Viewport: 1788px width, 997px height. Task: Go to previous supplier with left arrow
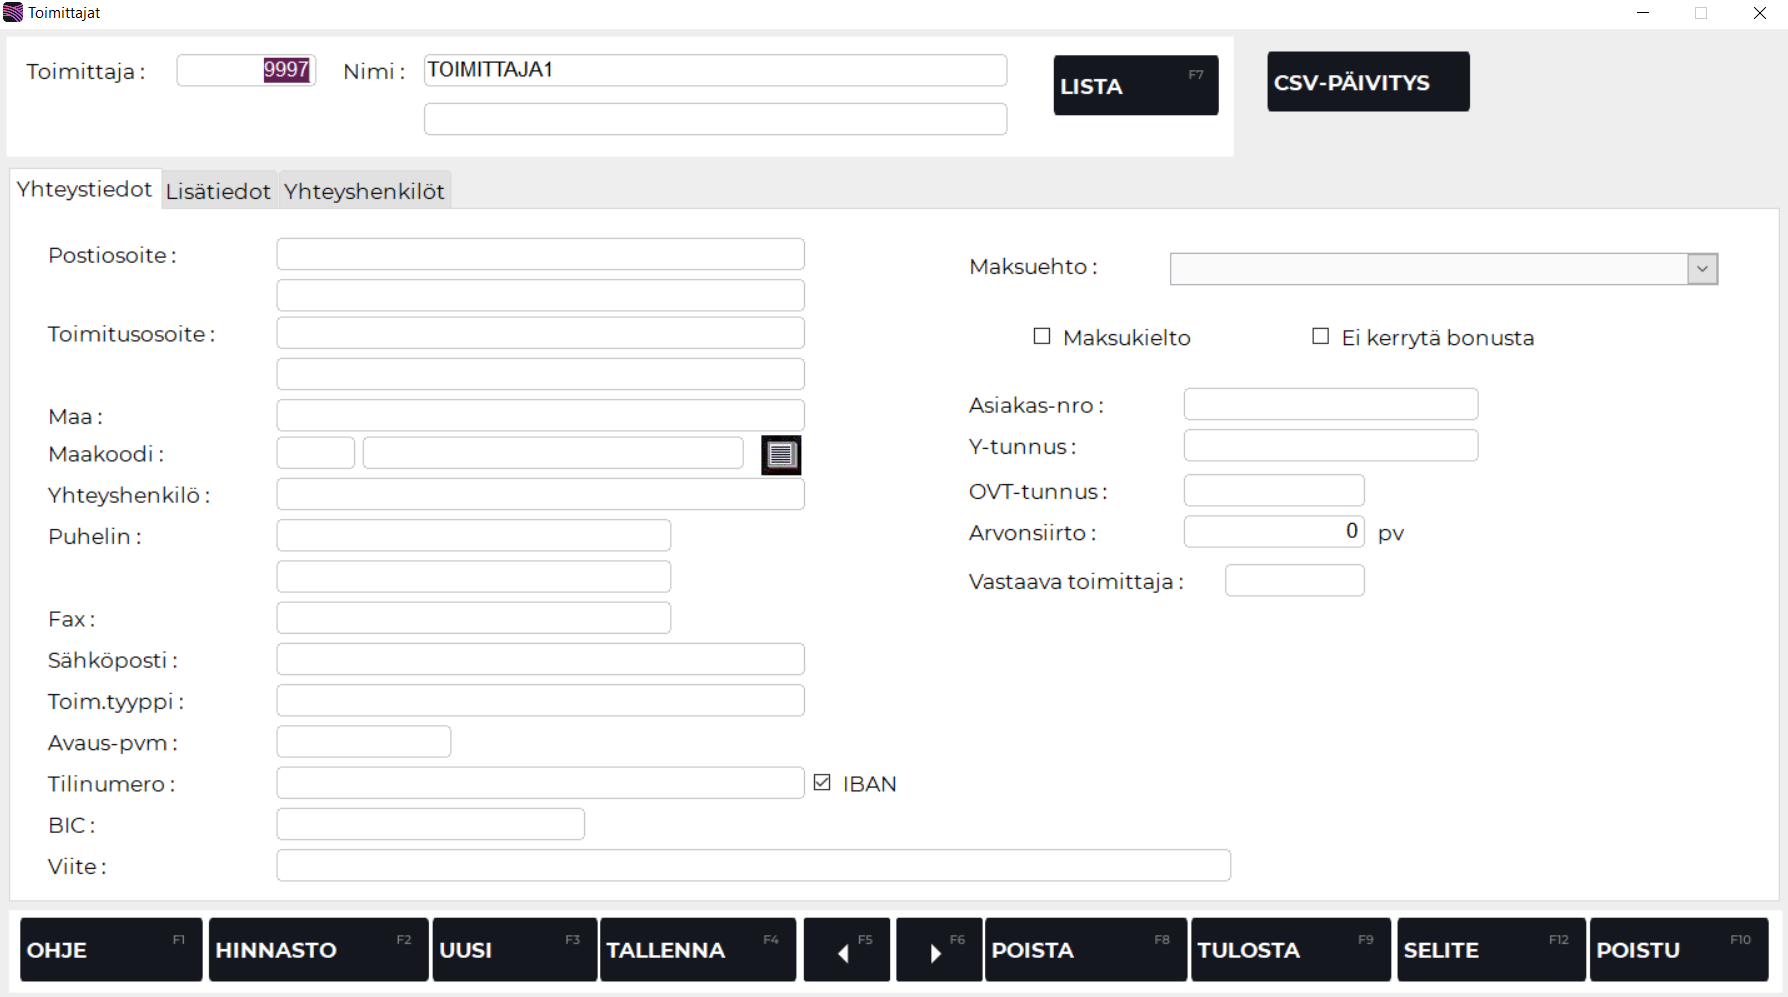click(x=846, y=950)
